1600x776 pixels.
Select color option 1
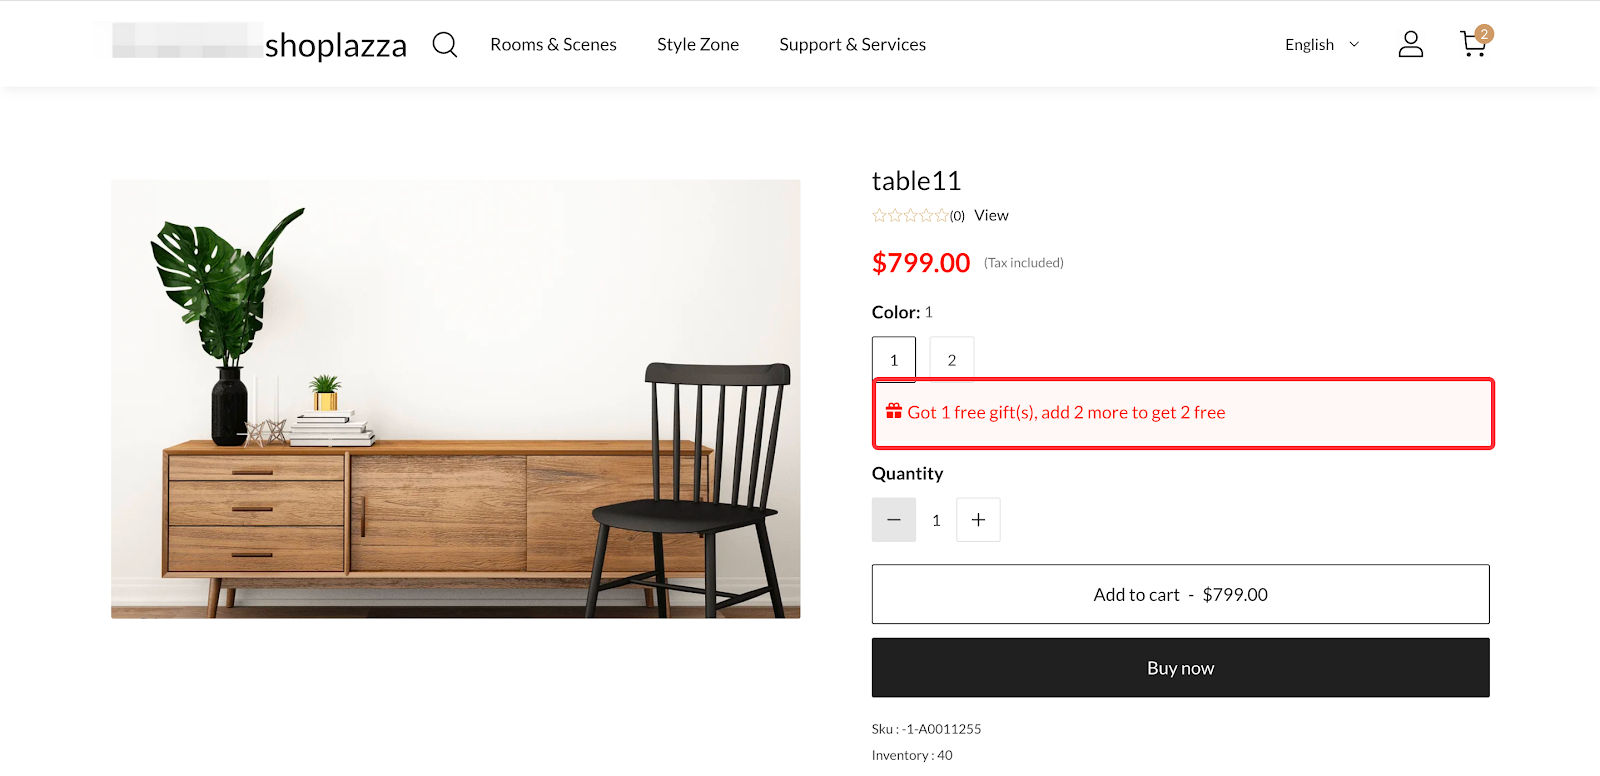tap(894, 360)
